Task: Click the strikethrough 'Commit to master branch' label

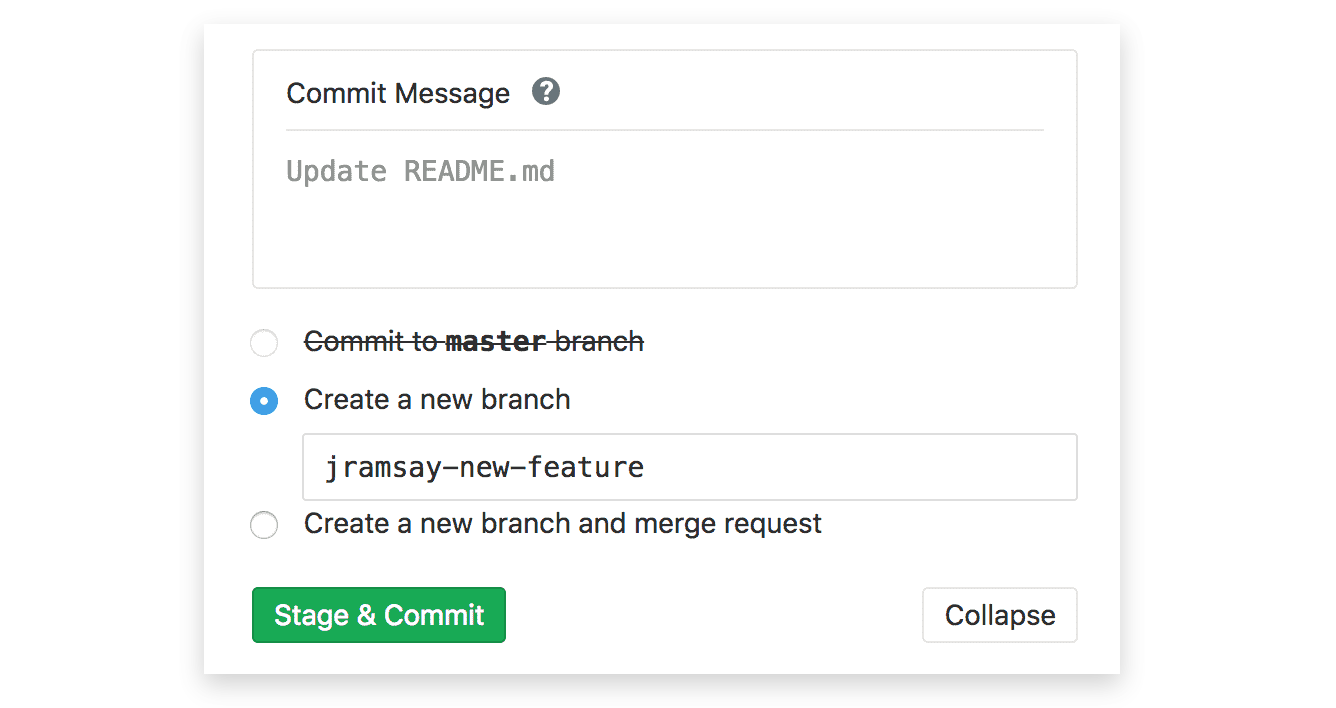Action: (x=473, y=341)
